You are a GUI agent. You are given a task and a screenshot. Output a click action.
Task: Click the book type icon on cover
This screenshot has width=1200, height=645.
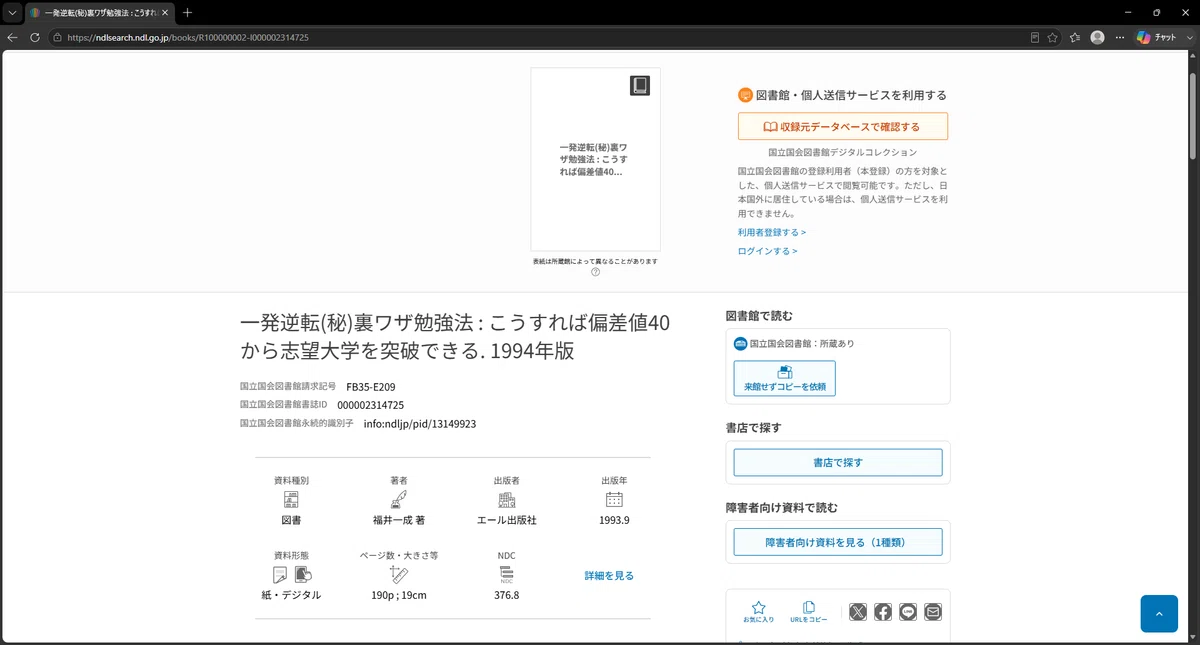click(640, 86)
